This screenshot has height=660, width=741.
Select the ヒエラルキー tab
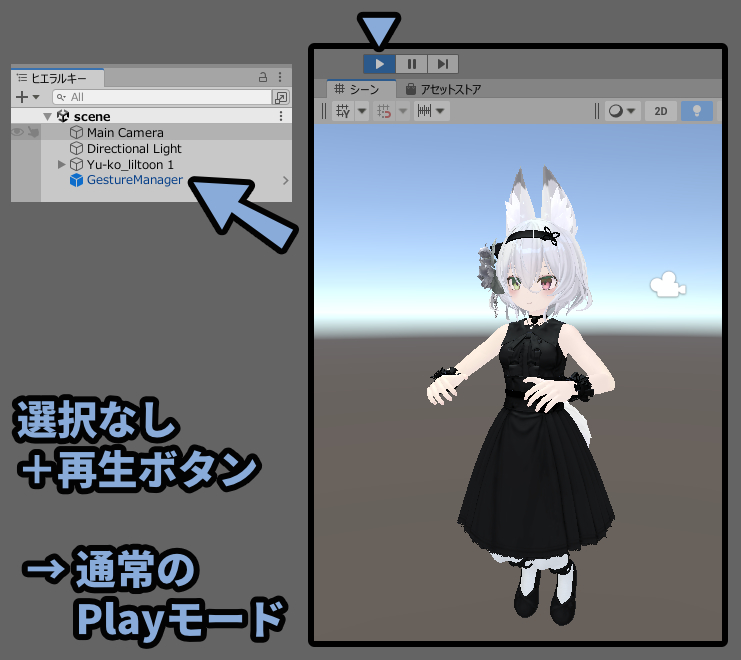coord(58,78)
